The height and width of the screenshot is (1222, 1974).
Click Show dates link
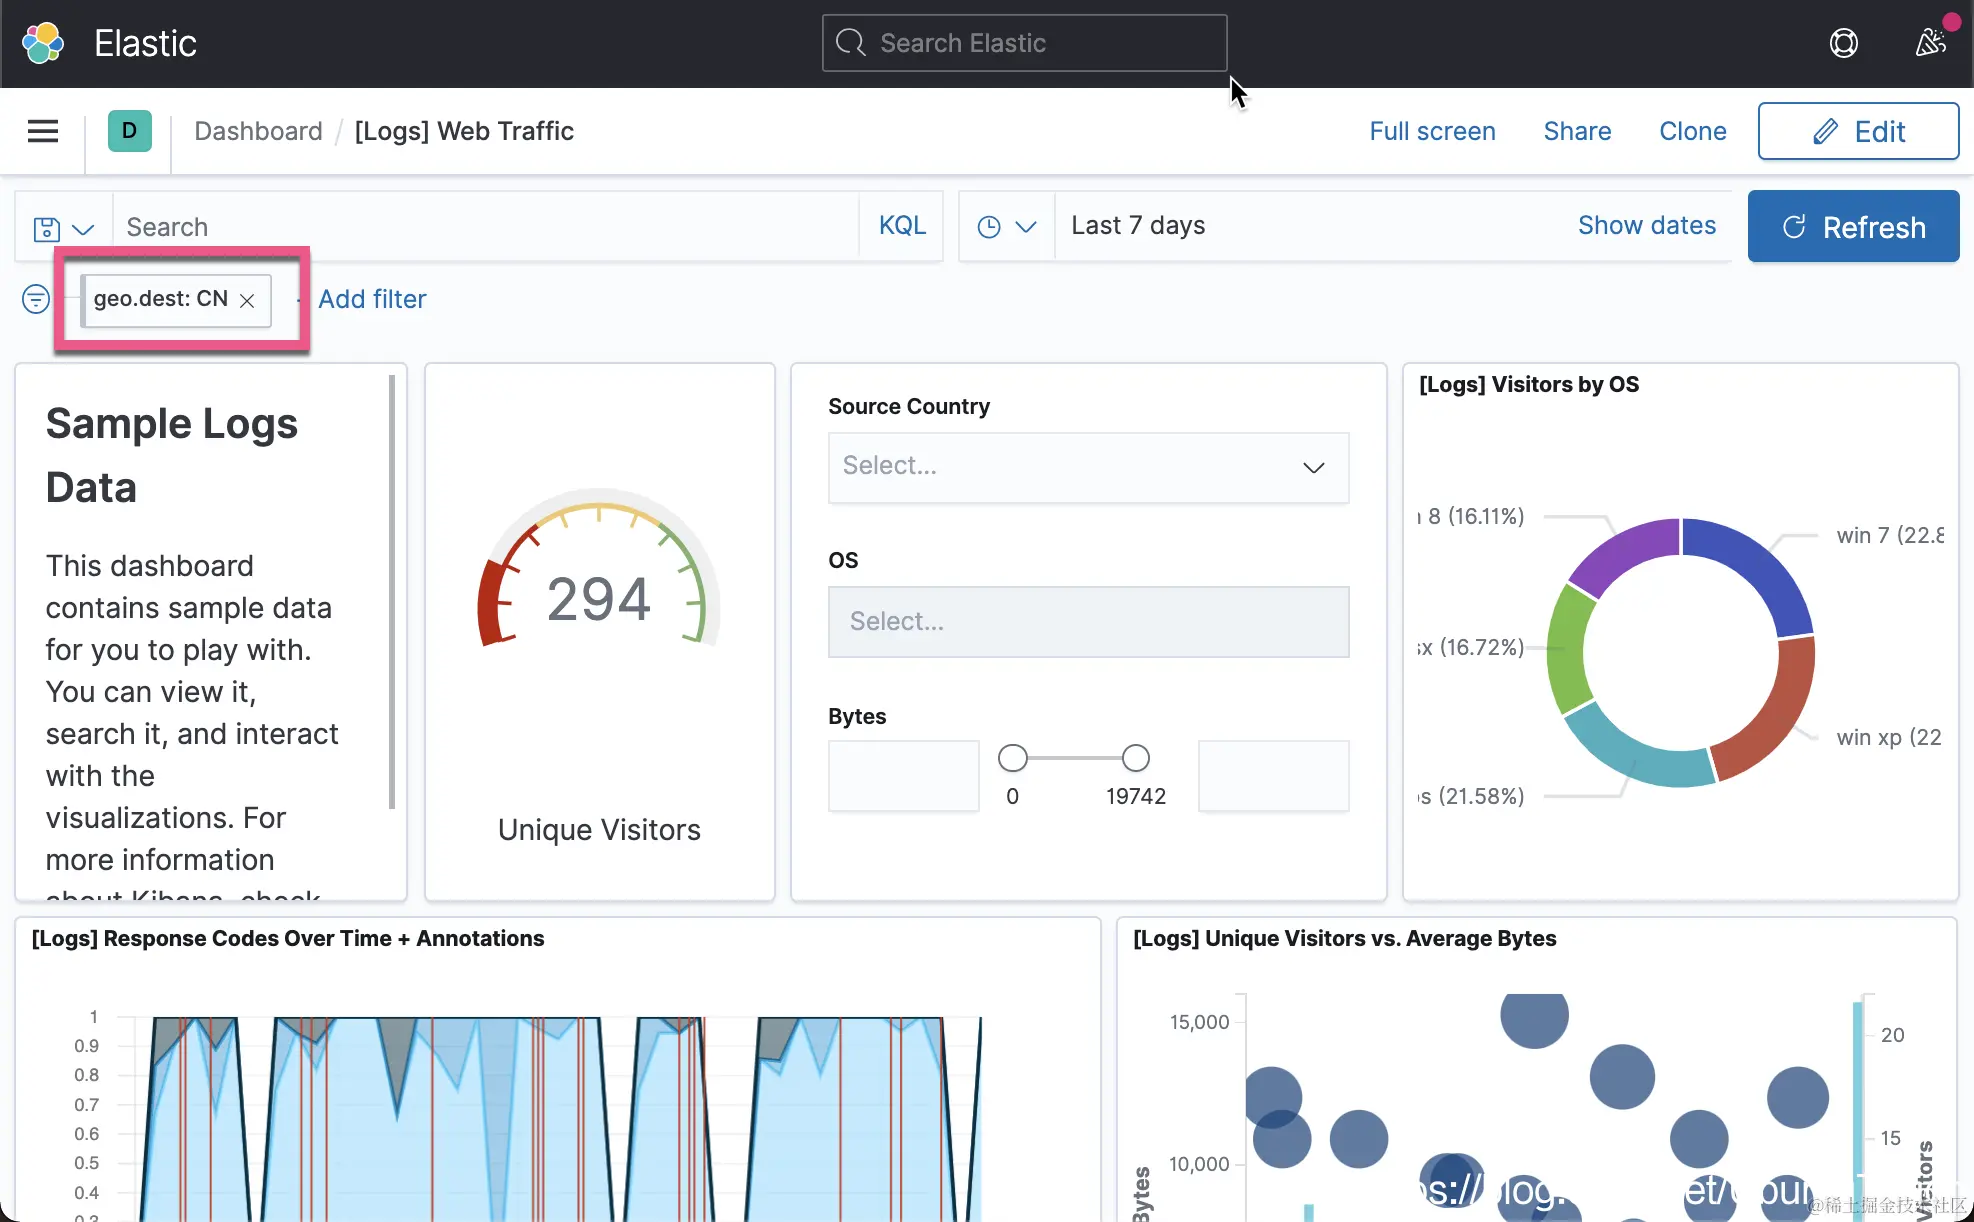point(1646,226)
